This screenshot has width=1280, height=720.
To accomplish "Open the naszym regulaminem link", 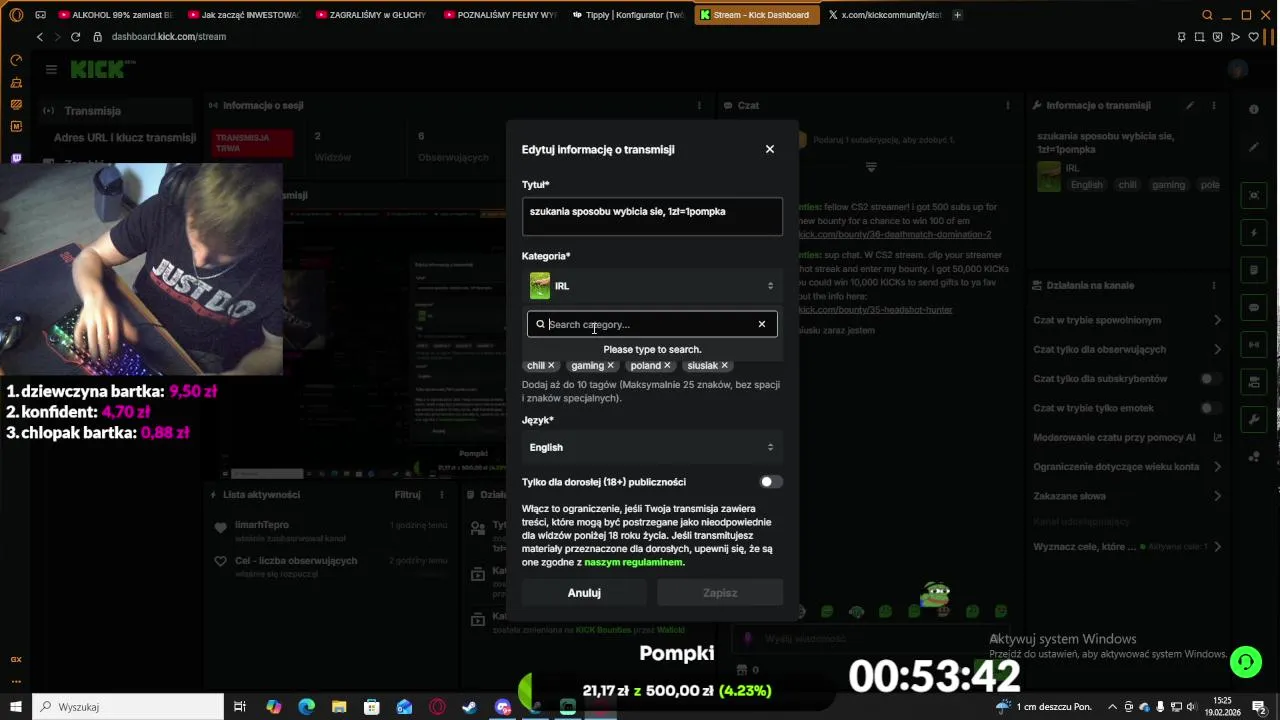I will point(633,562).
